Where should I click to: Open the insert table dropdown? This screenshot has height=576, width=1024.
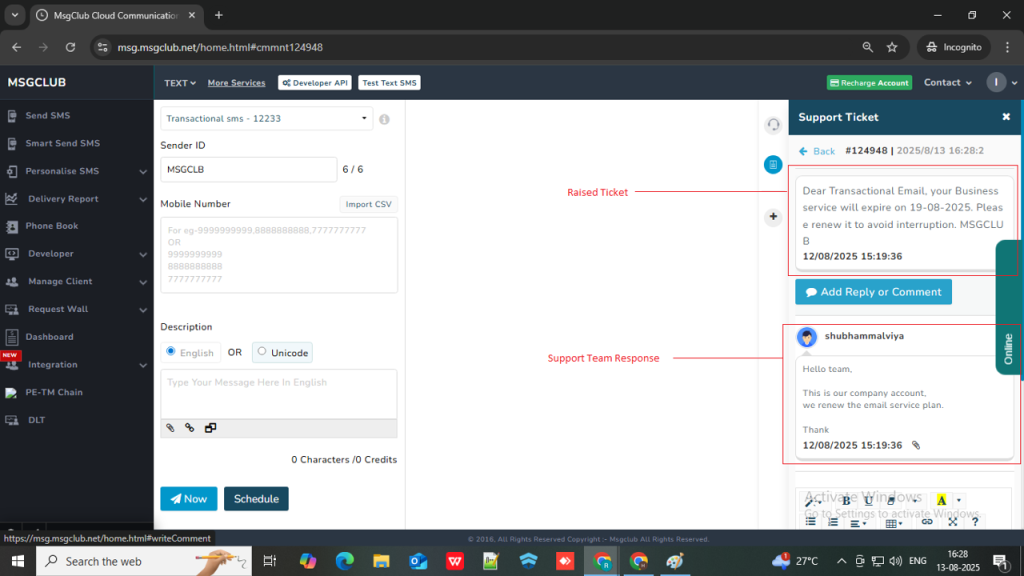pyautogui.click(x=894, y=522)
